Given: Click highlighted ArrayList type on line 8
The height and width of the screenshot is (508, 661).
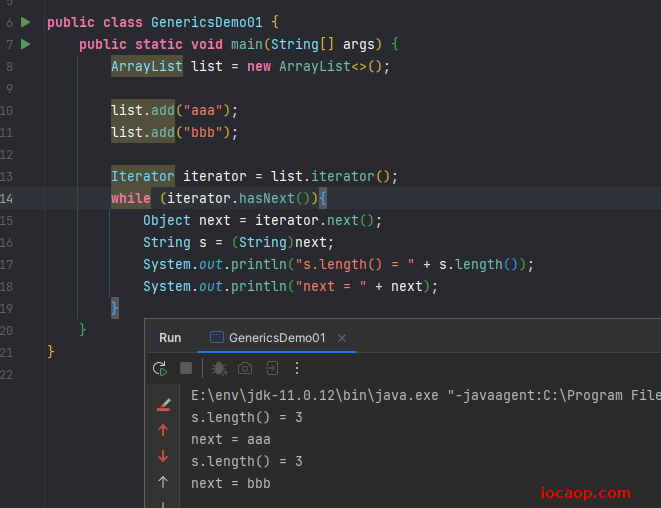Looking at the screenshot, I should 147,66.
